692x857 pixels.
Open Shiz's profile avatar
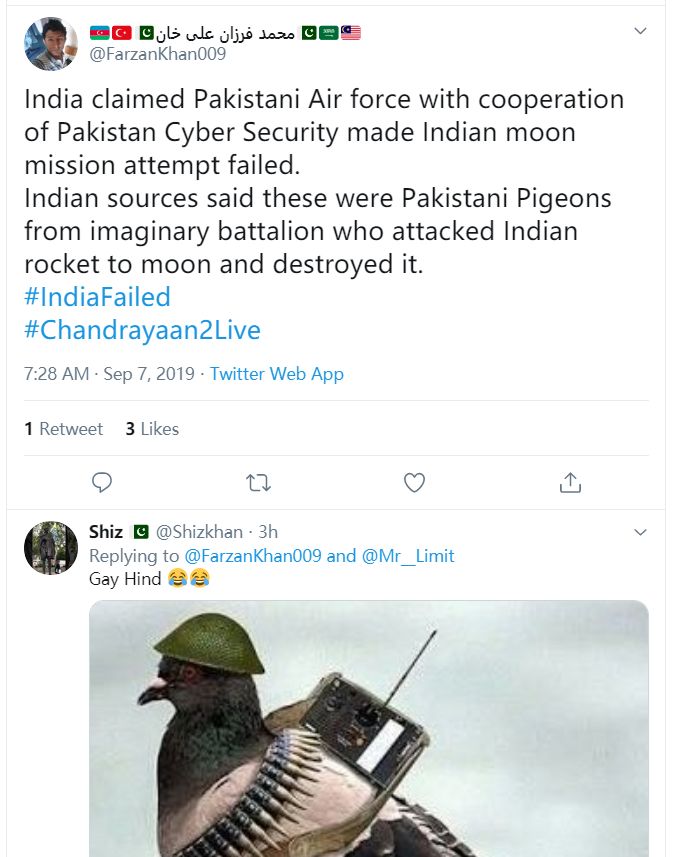tap(51, 547)
